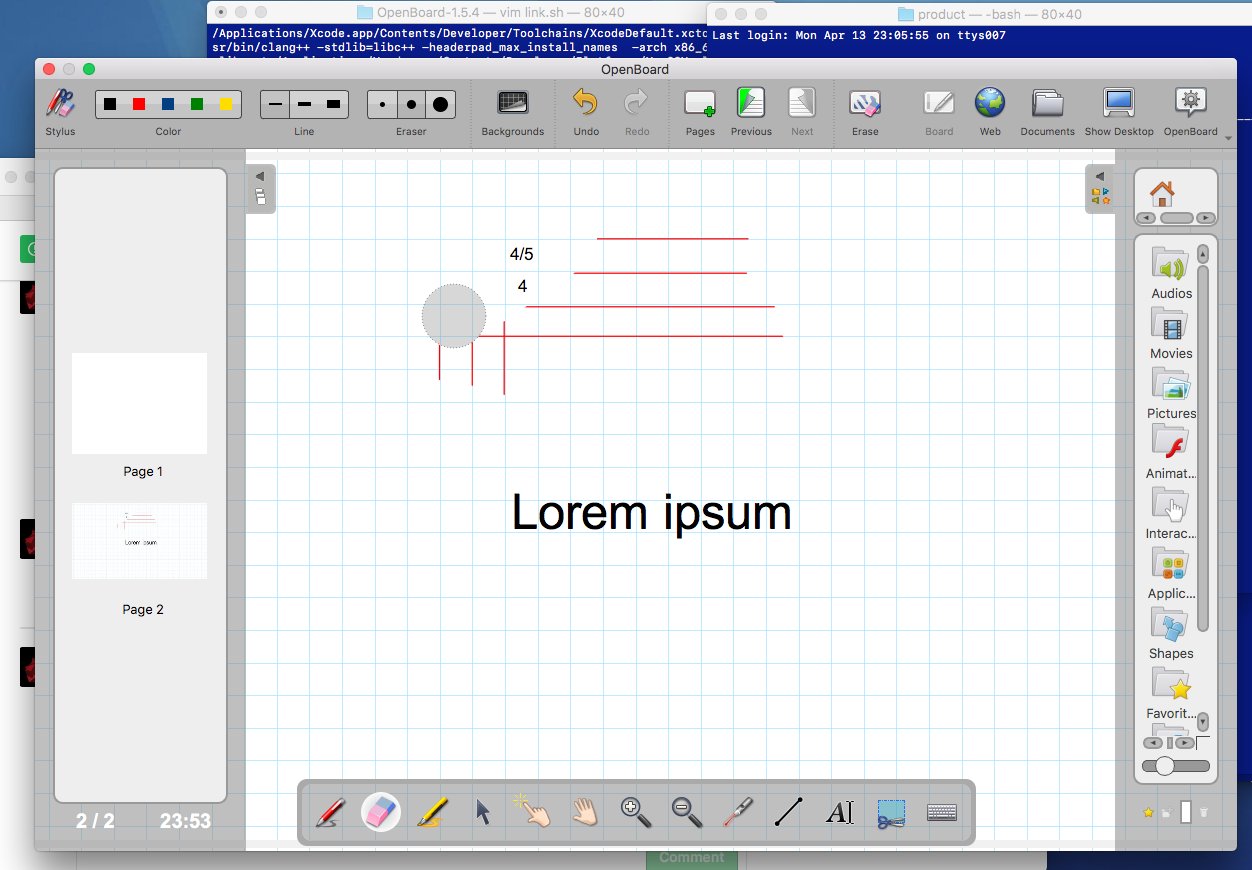Pick the yellow pen color
Image resolution: width=1252 pixels, height=870 pixels.
[x=226, y=104]
